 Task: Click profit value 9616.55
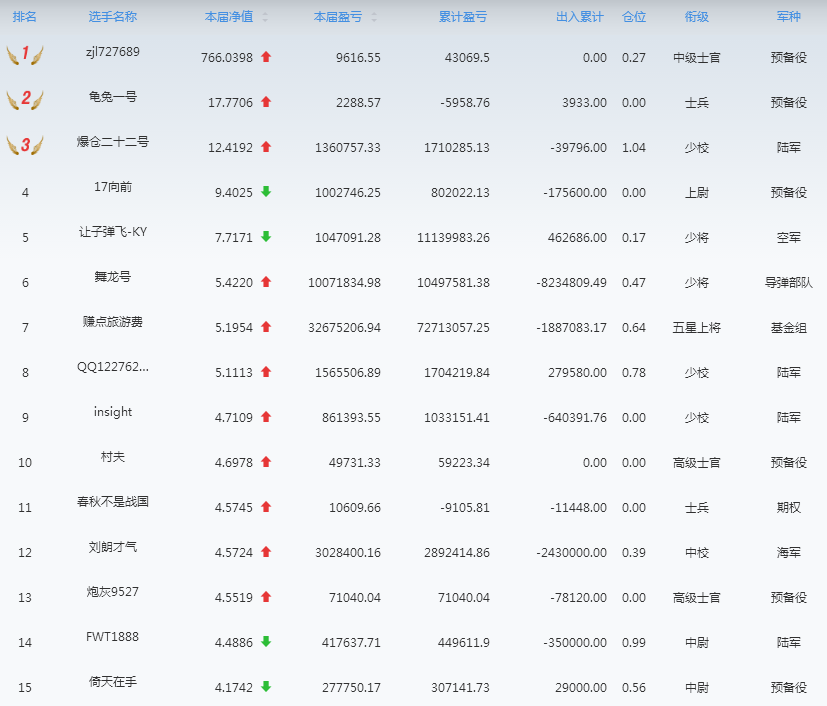click(358, 57)
